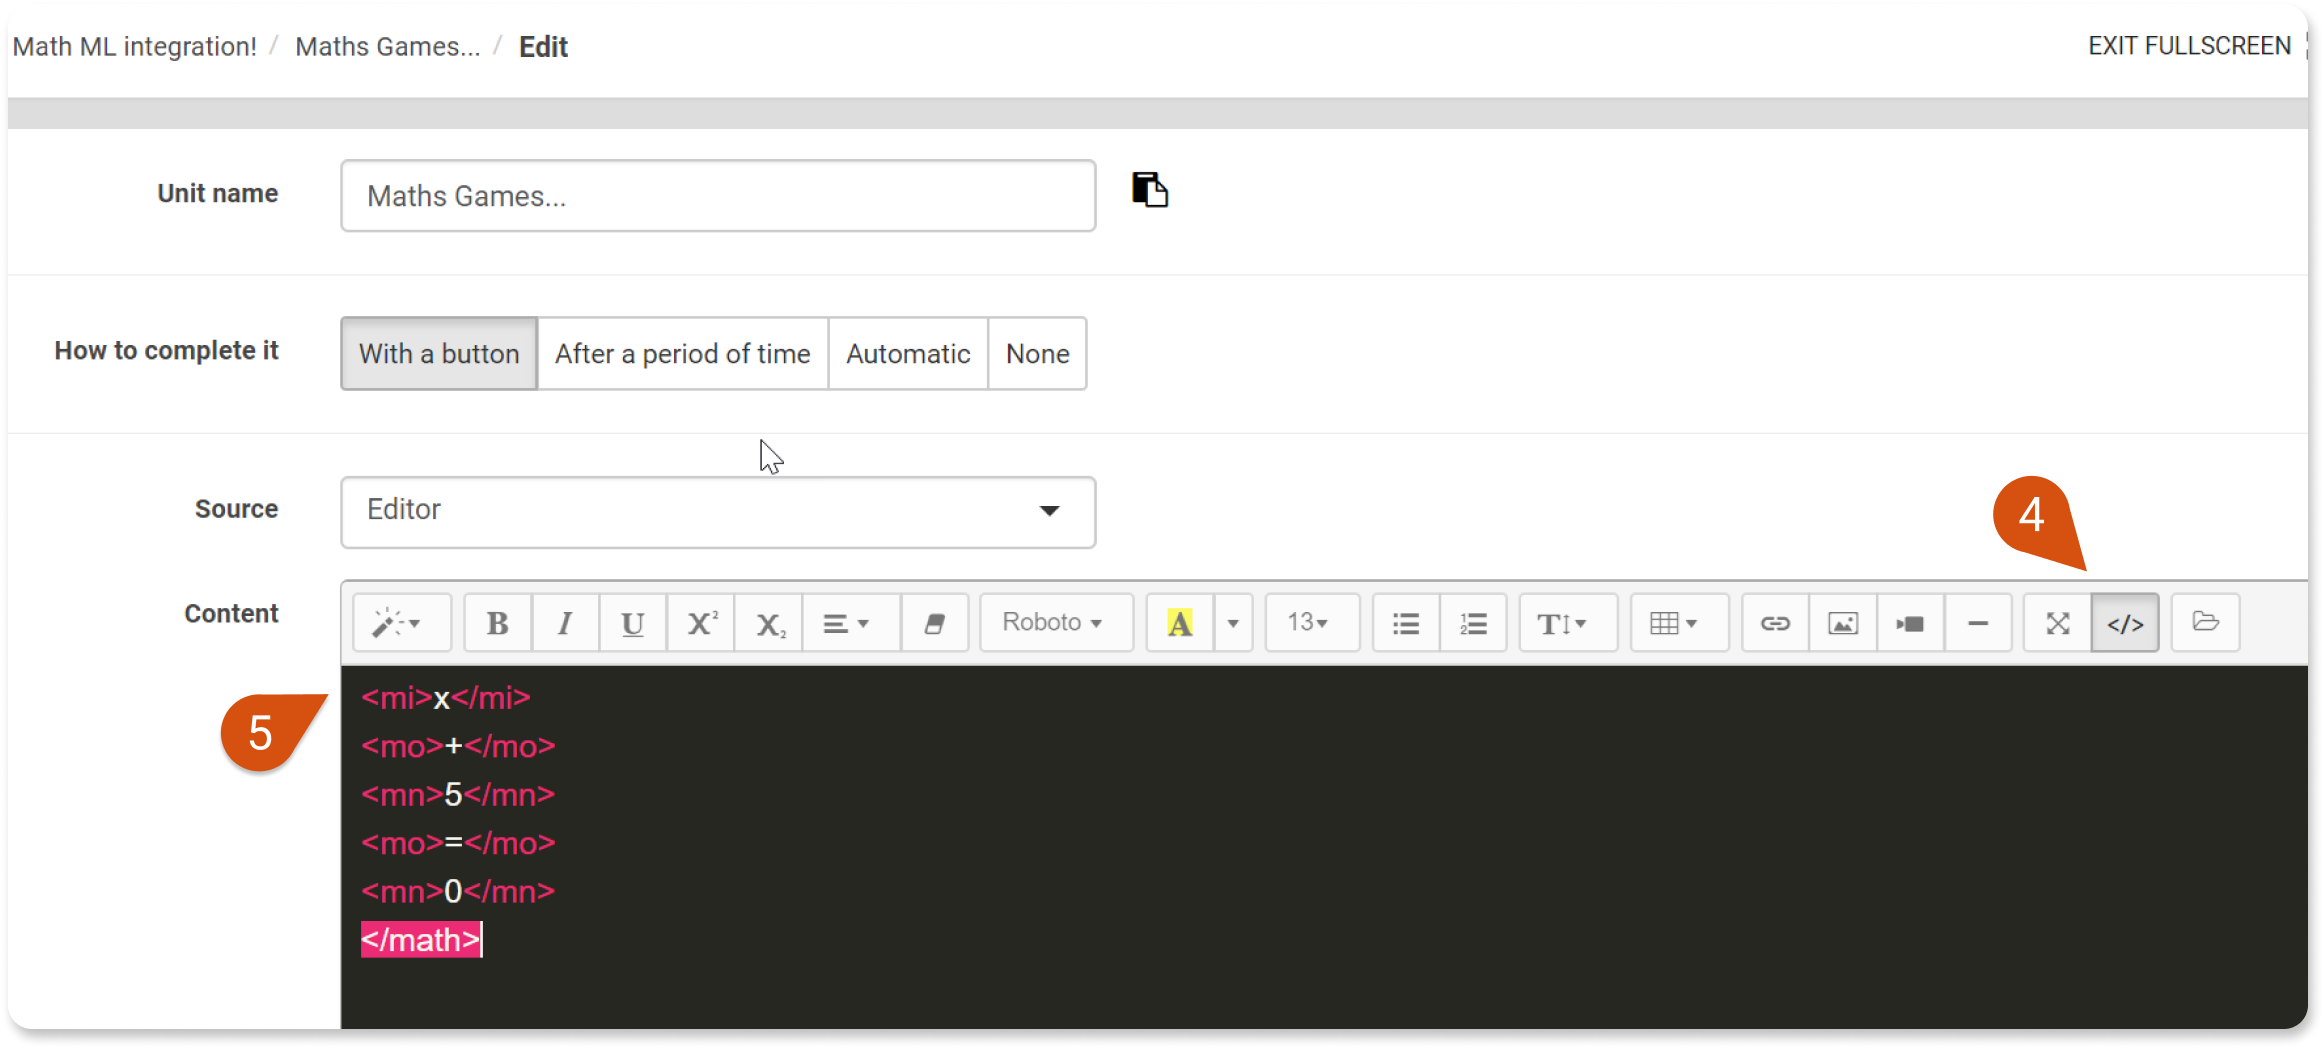The width and height of the screenshot is (2324, 1049).
Task: Select the With a button completion option
Action: 439,354
